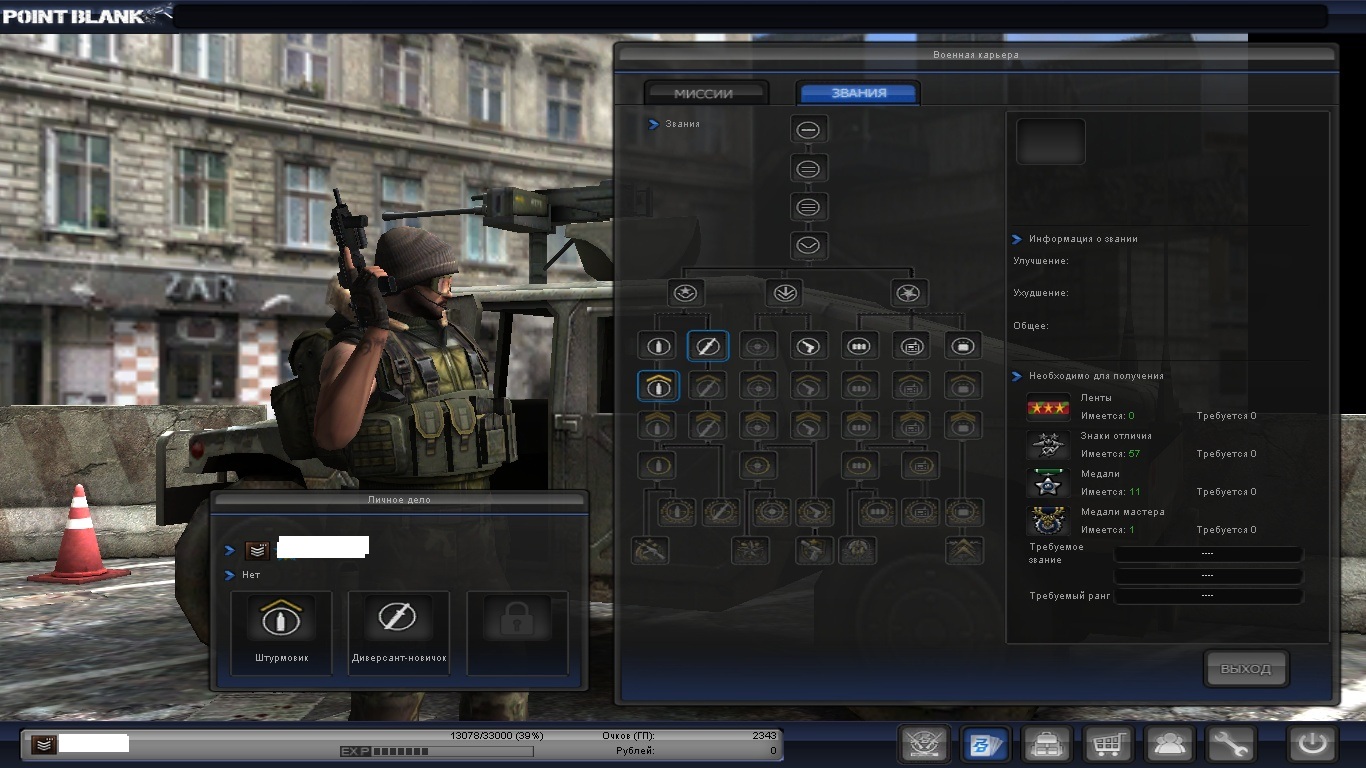Click the Имеется: 57 value
This screenshot has width=1366, height=768.
tap(1110, 454)
